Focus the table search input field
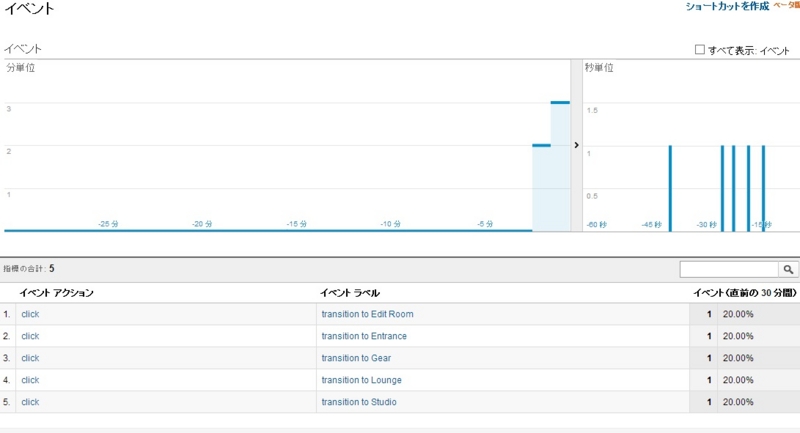This screenshot has width=800, height=433. coord(729,269)
